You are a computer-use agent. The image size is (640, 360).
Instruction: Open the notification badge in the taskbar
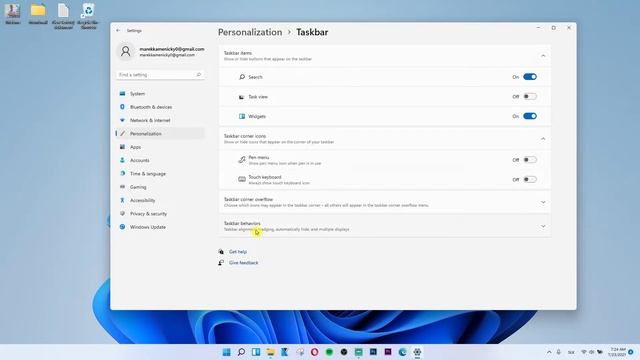pyautogui.click(x=631, y=352)
